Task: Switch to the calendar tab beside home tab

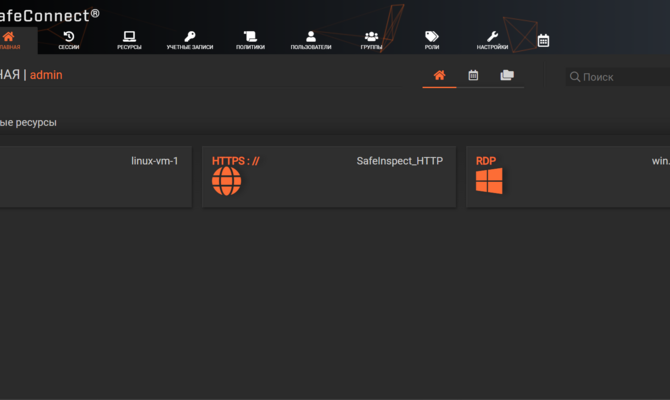Action: pos(473,76)
